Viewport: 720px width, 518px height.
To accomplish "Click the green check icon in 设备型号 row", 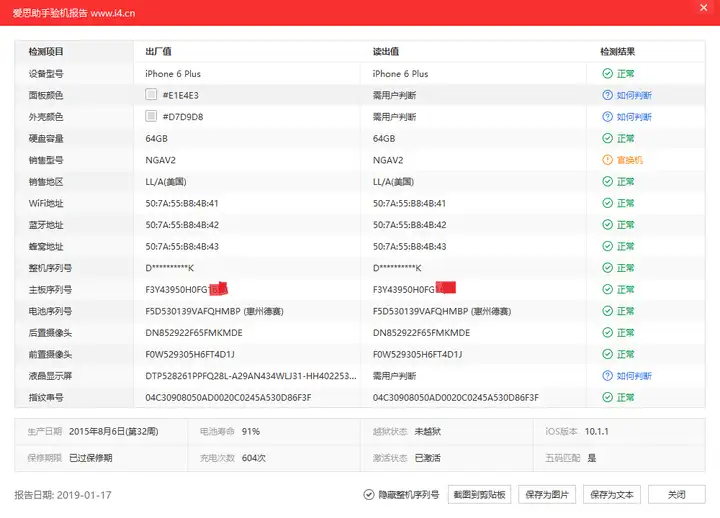I will (607, 73).
